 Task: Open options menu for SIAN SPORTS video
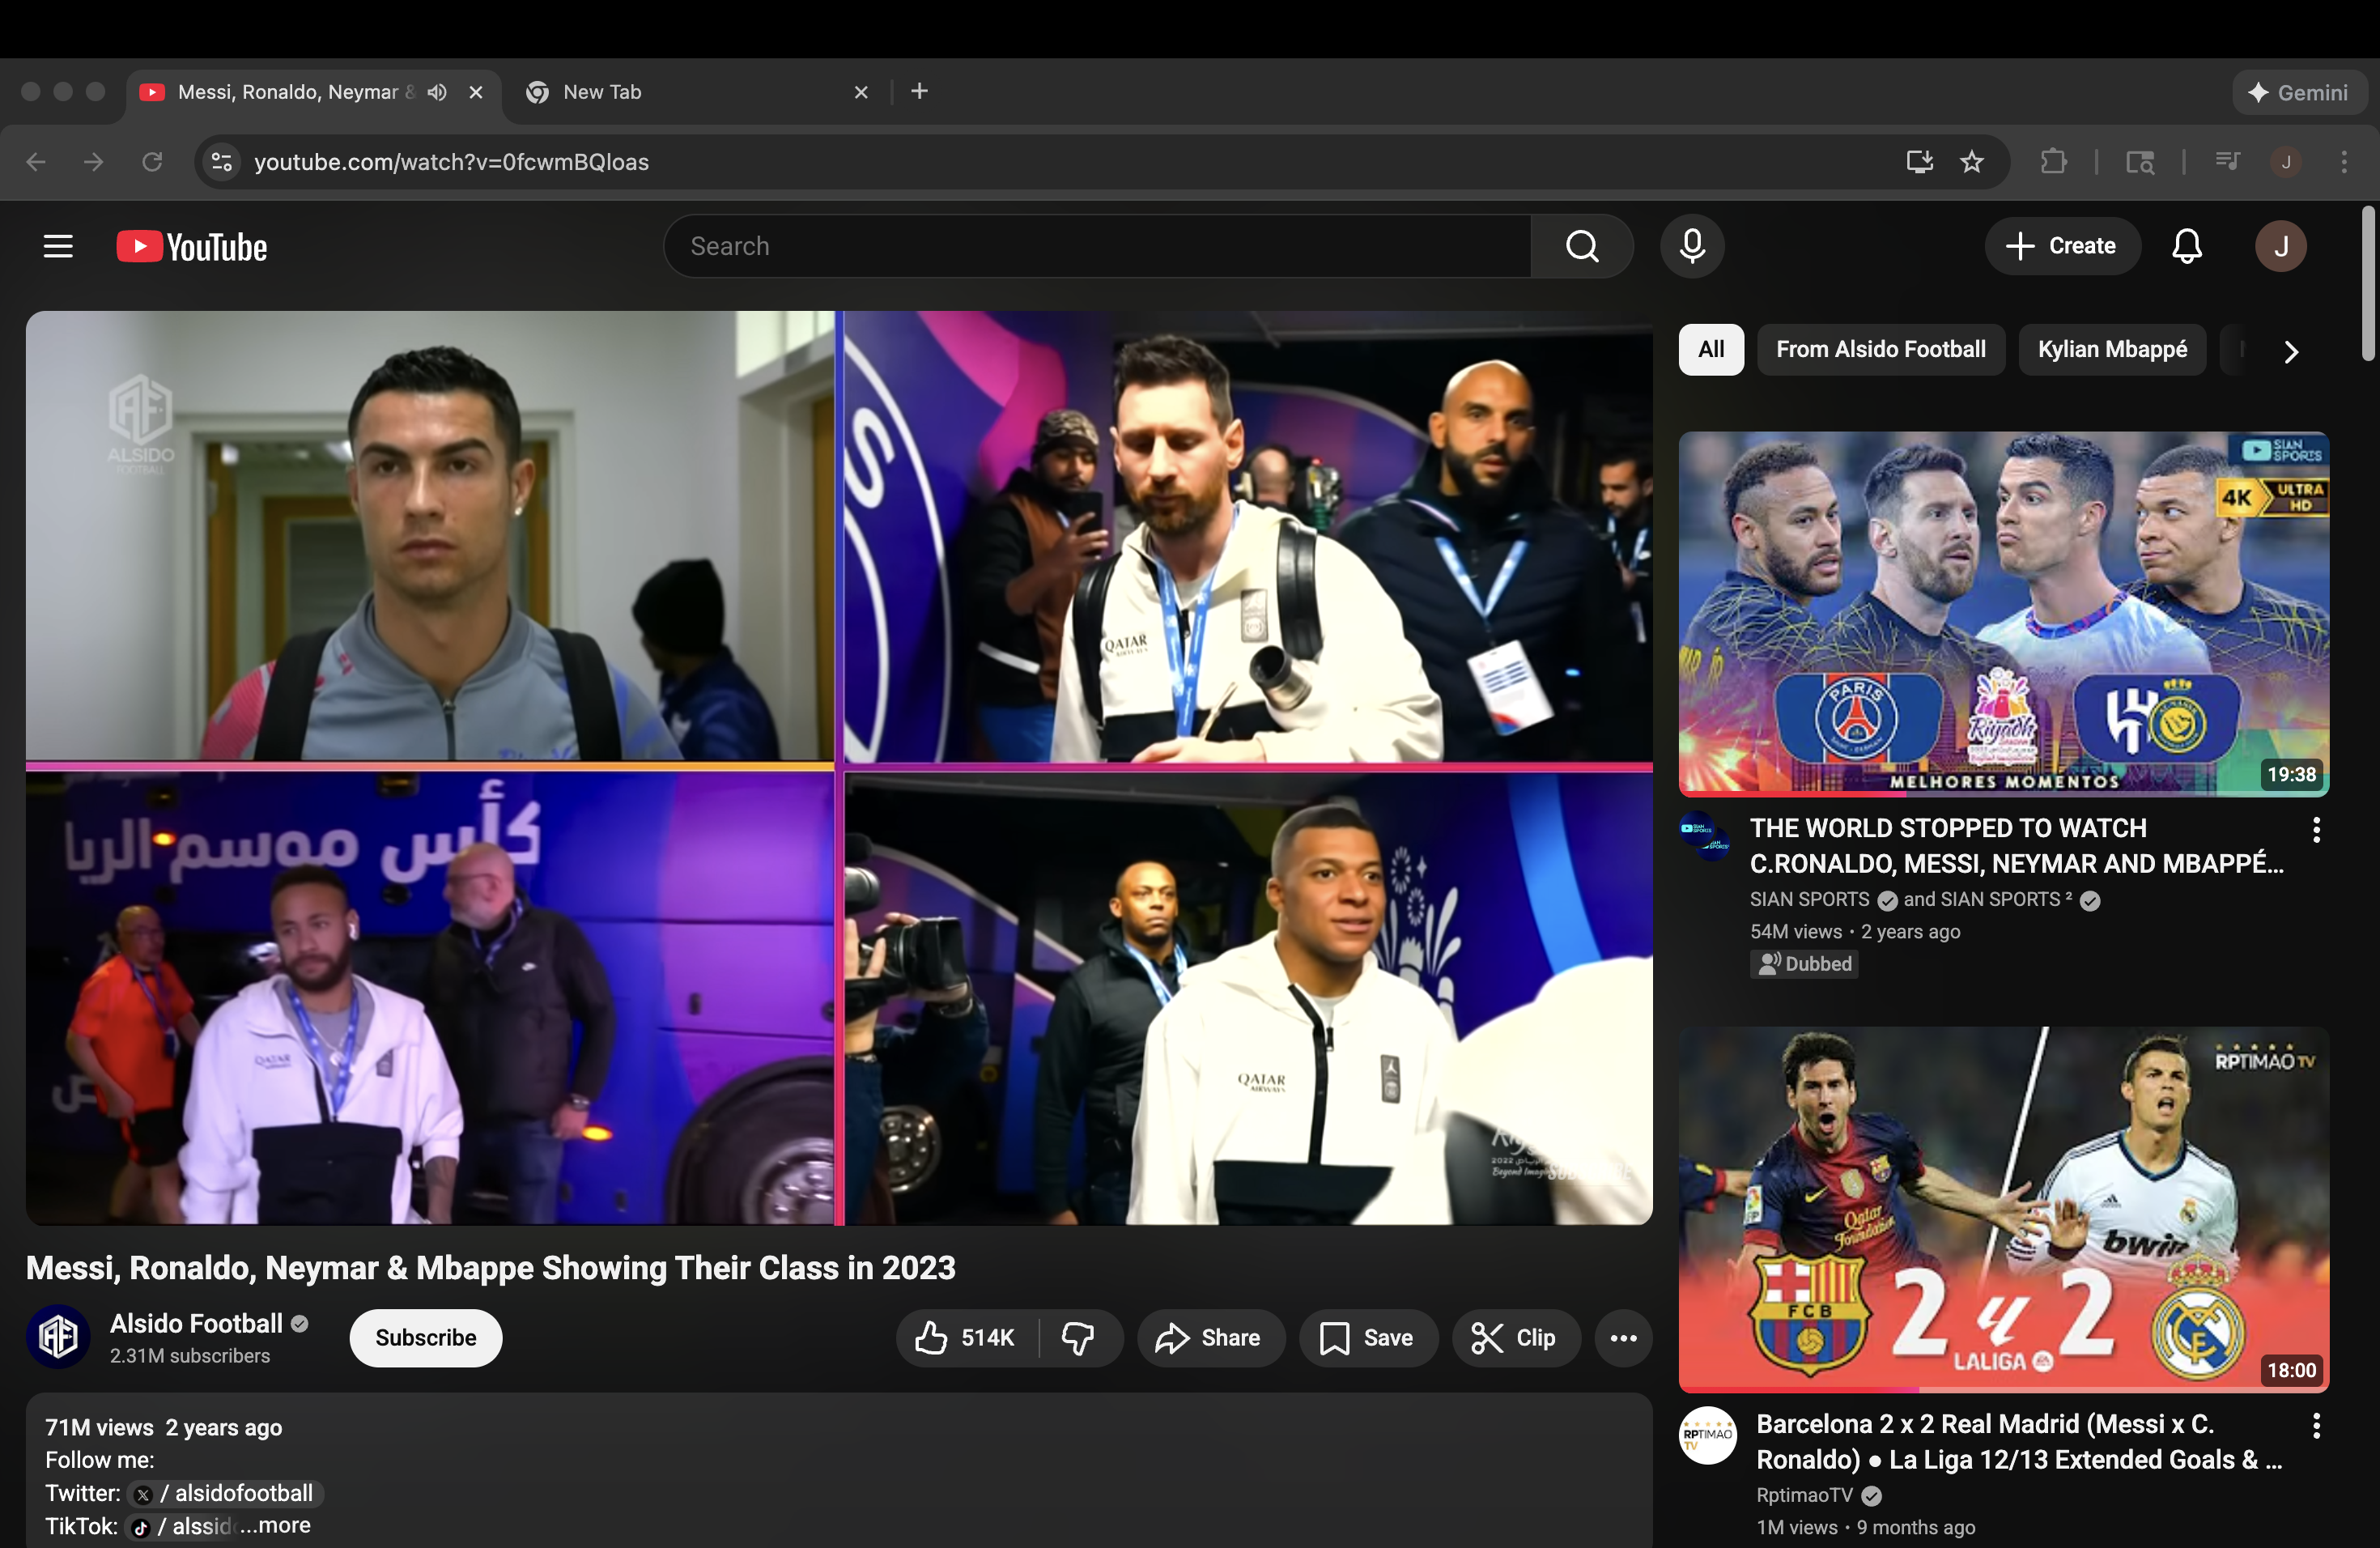click(x=2316, y=829)
